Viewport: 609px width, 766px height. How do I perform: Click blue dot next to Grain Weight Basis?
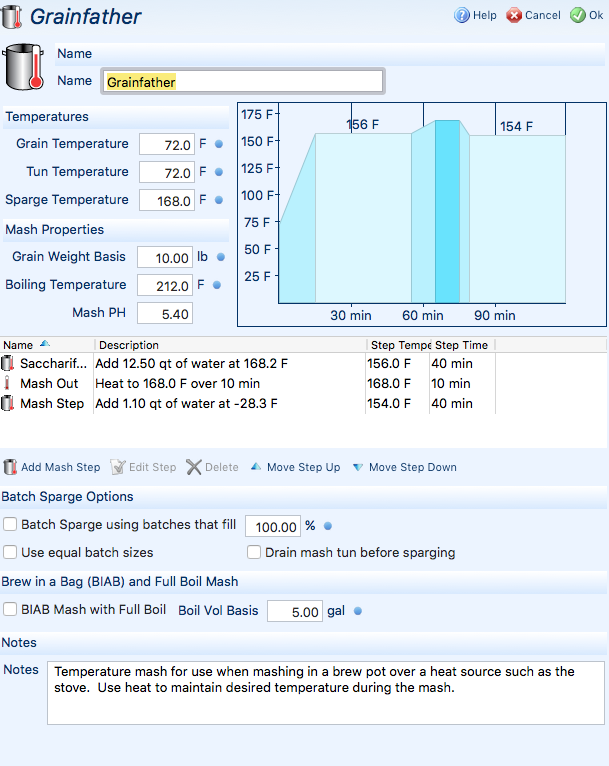[221, 257]
